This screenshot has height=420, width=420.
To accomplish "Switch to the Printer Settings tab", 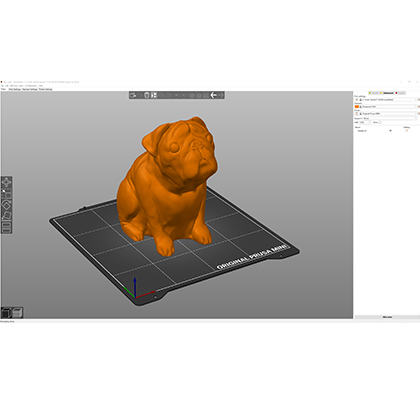I will (46, 89).
